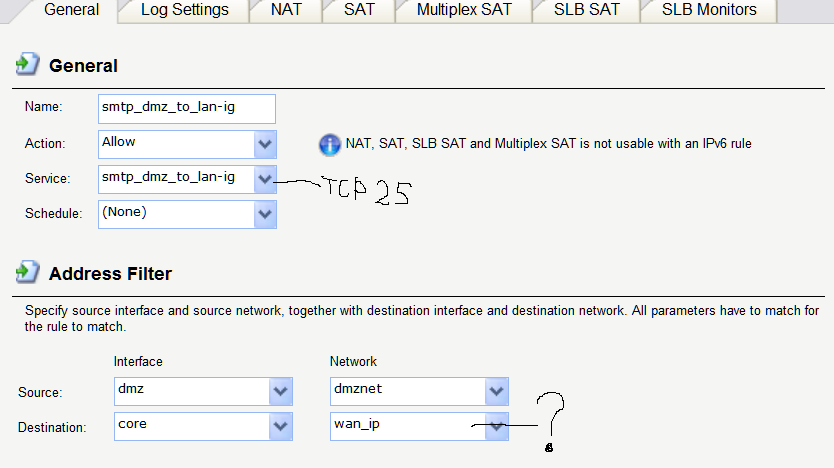This screenshot has height=468, width=834.
Task: Open the SLB SAT tab
Action: click(x=587, y=10)
